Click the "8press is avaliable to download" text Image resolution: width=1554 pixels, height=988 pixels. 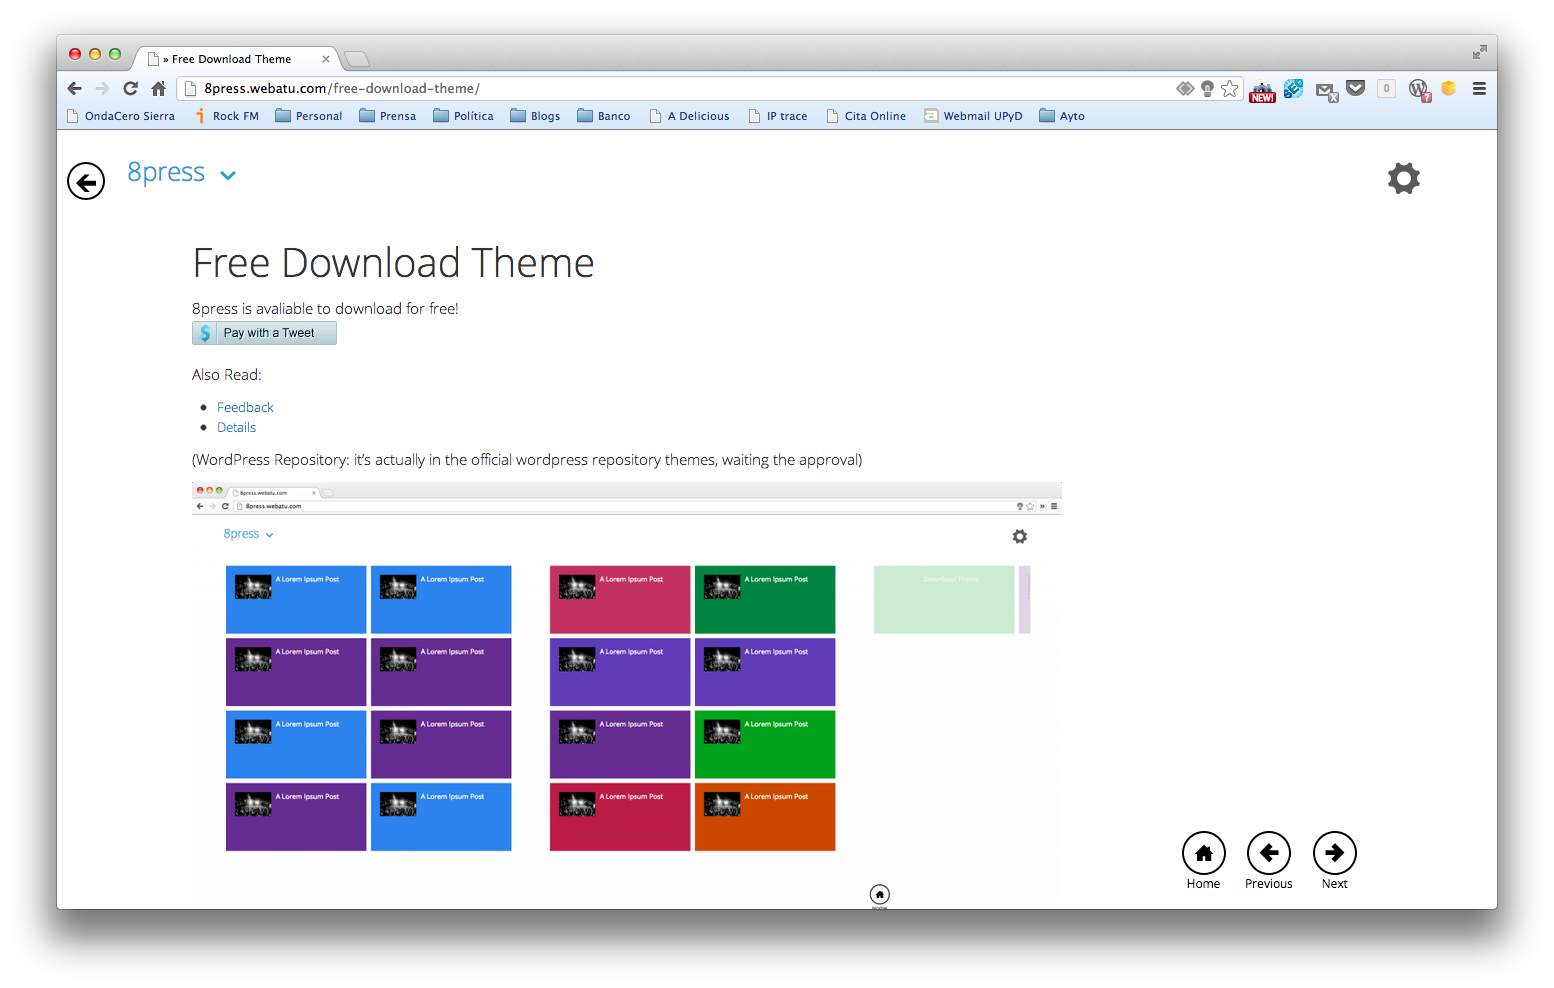coord(325,309)
